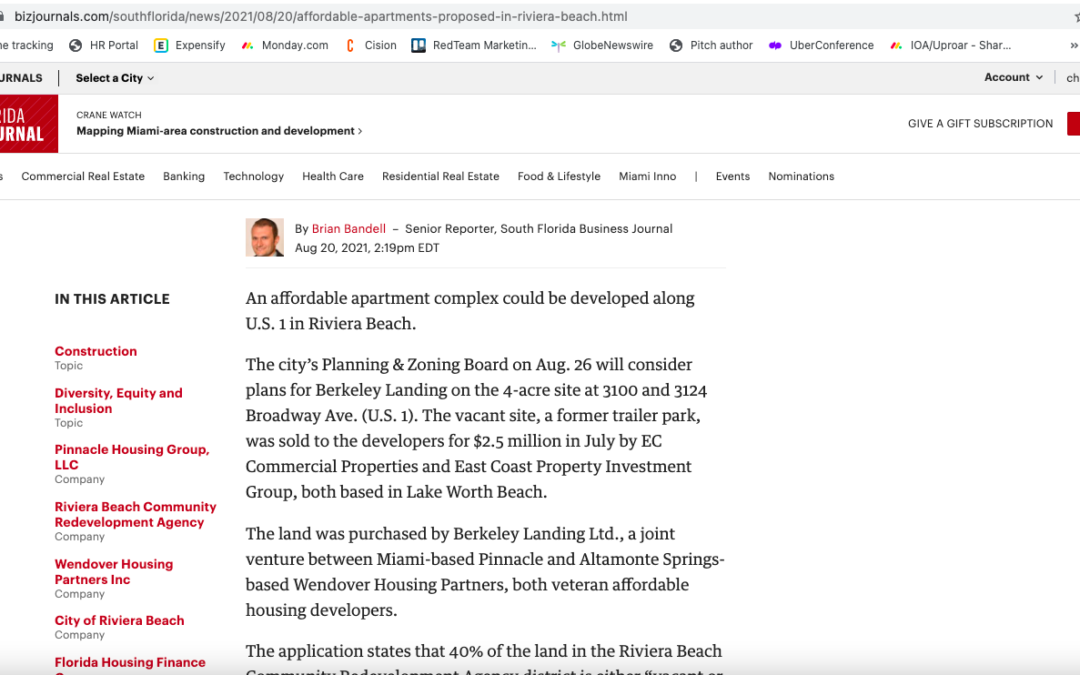
Task: Open Florida Housing Finance company link
Action: [129, 663]
